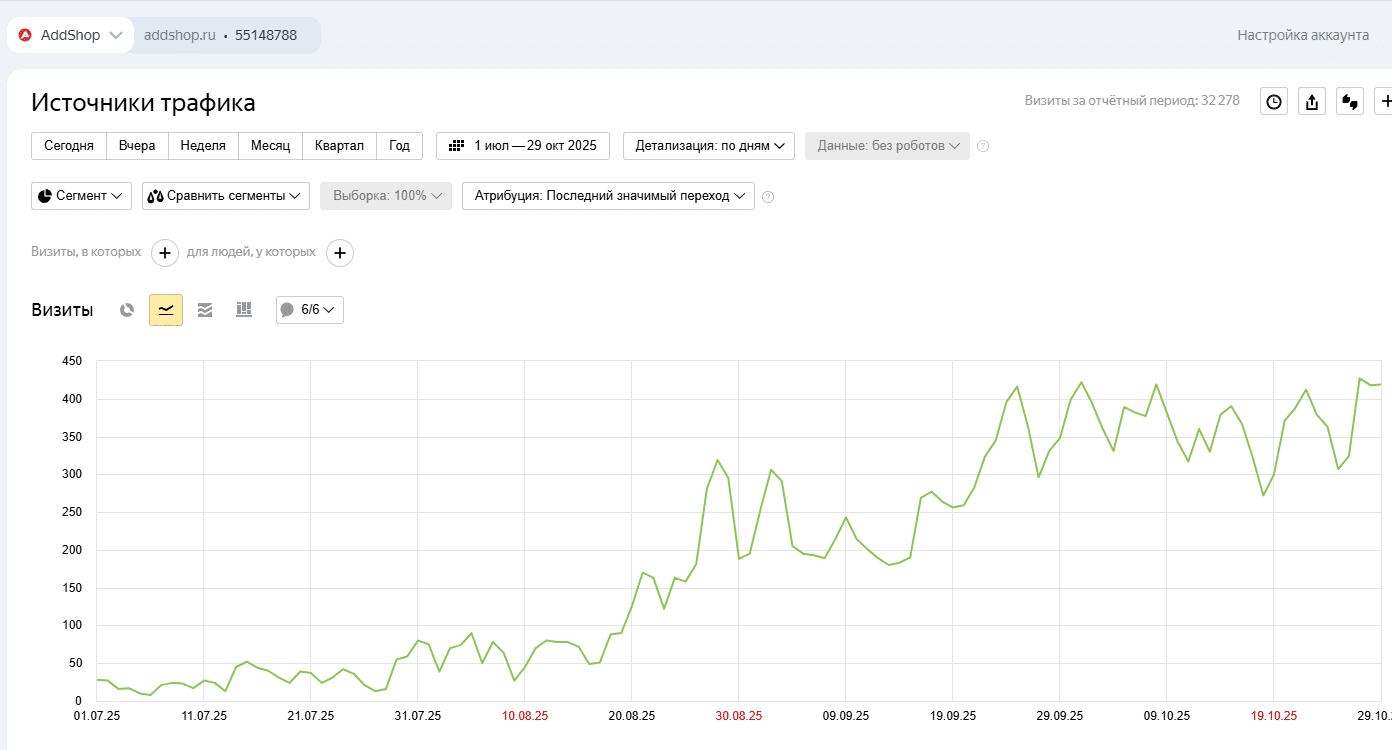
Task: Click Сравнить сегменты button
Action: [x=226, y=196]
